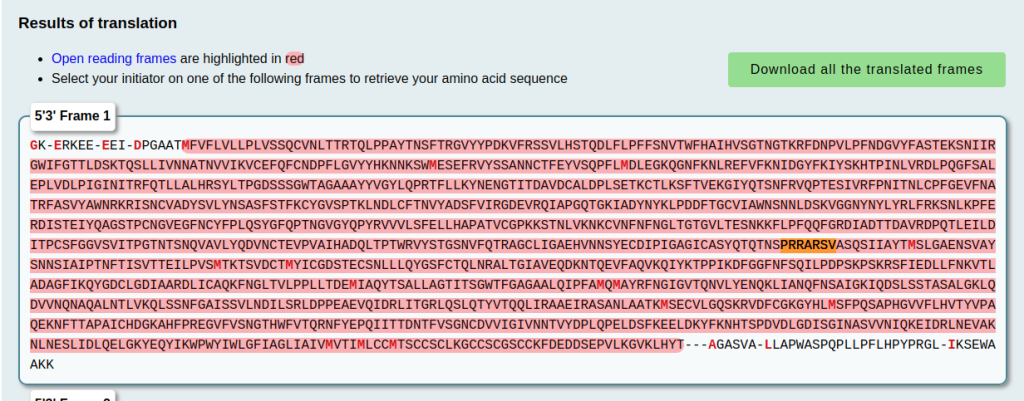
Task: Select initiator M starting MSECVLGQSKRVDF
Action: (x=665, y=306)
